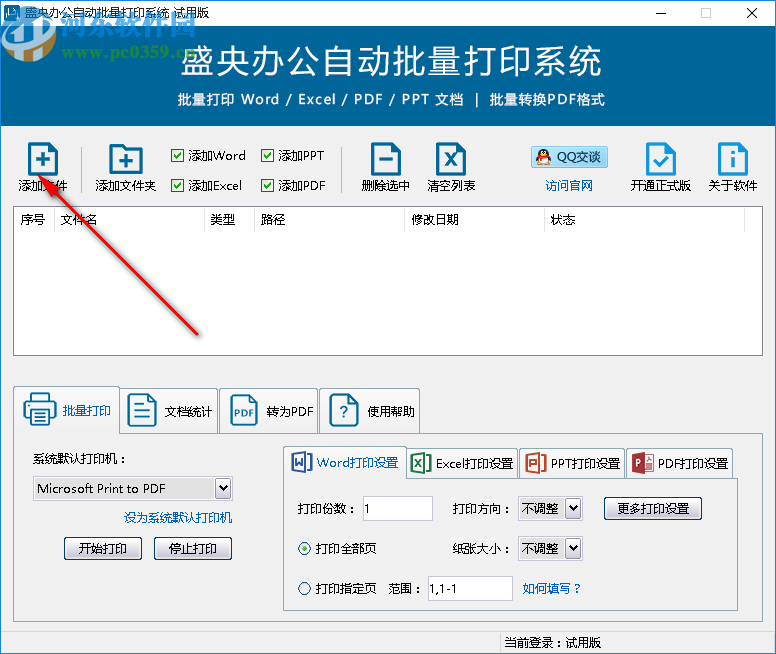Toggle the 添加PDF checkbox

tap(267, 186)
